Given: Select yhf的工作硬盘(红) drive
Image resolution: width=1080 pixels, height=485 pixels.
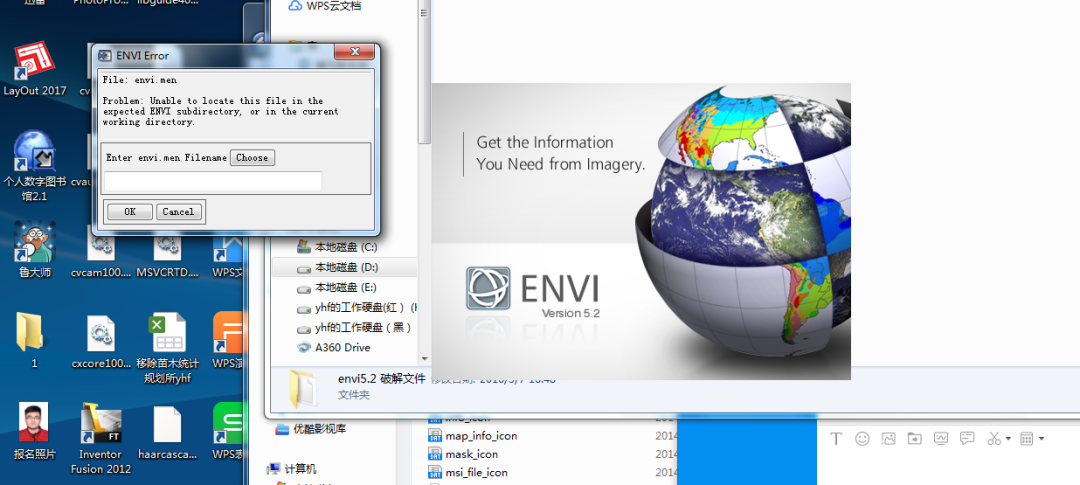Looking at the screenshot, I should [356, 307].
